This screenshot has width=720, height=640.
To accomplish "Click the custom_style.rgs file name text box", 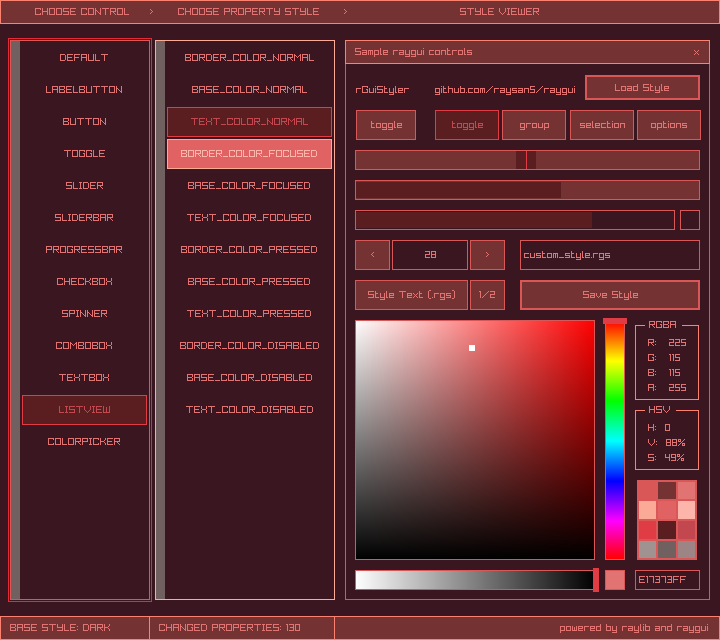I will coord(609,255).
